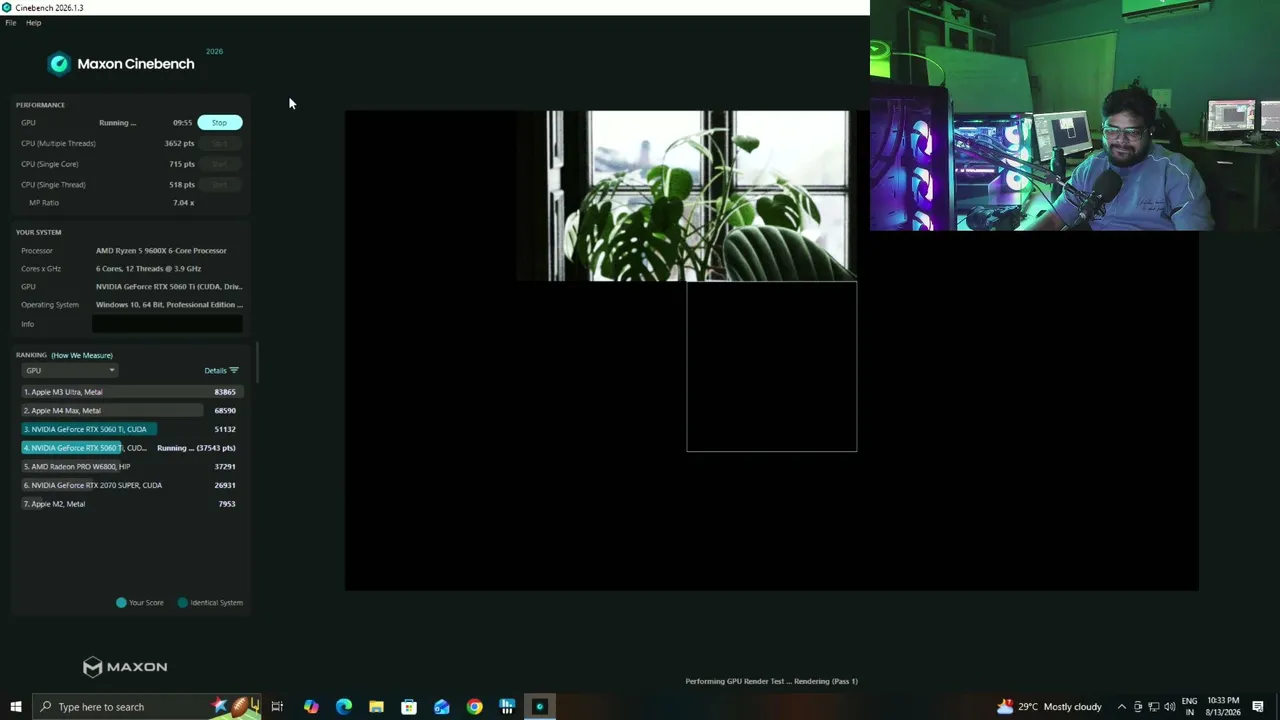Viewport: 1280px width, 720px height.
Task: Open Task View from the taskbar
Action: click(x=277, y=707)
